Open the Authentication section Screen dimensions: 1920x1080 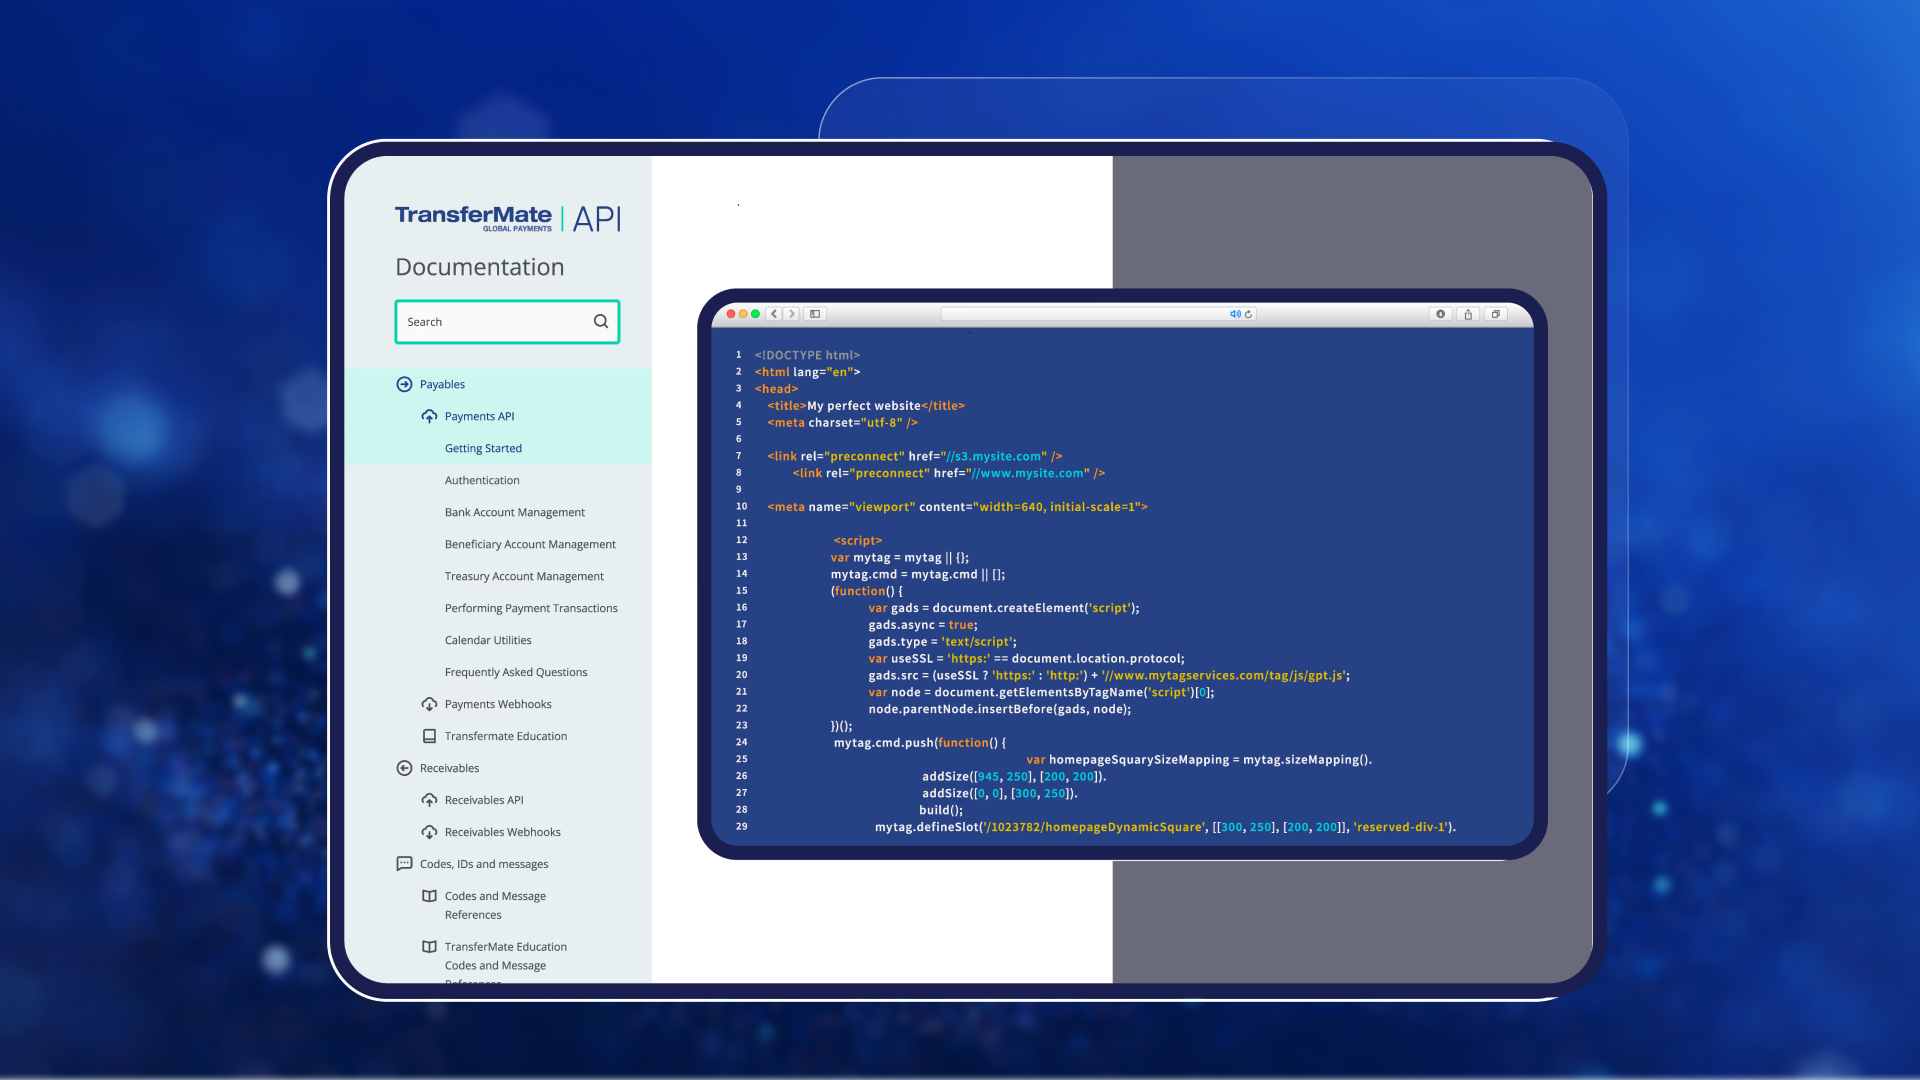pos(482,480)
